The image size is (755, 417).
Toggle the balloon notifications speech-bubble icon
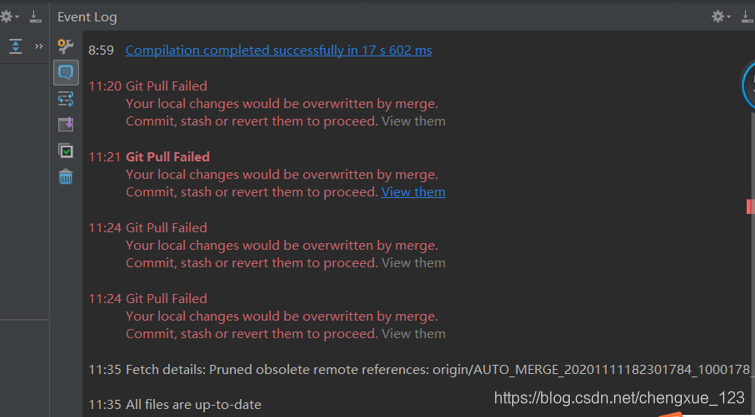pyautogui.click(x=65, y=73)
